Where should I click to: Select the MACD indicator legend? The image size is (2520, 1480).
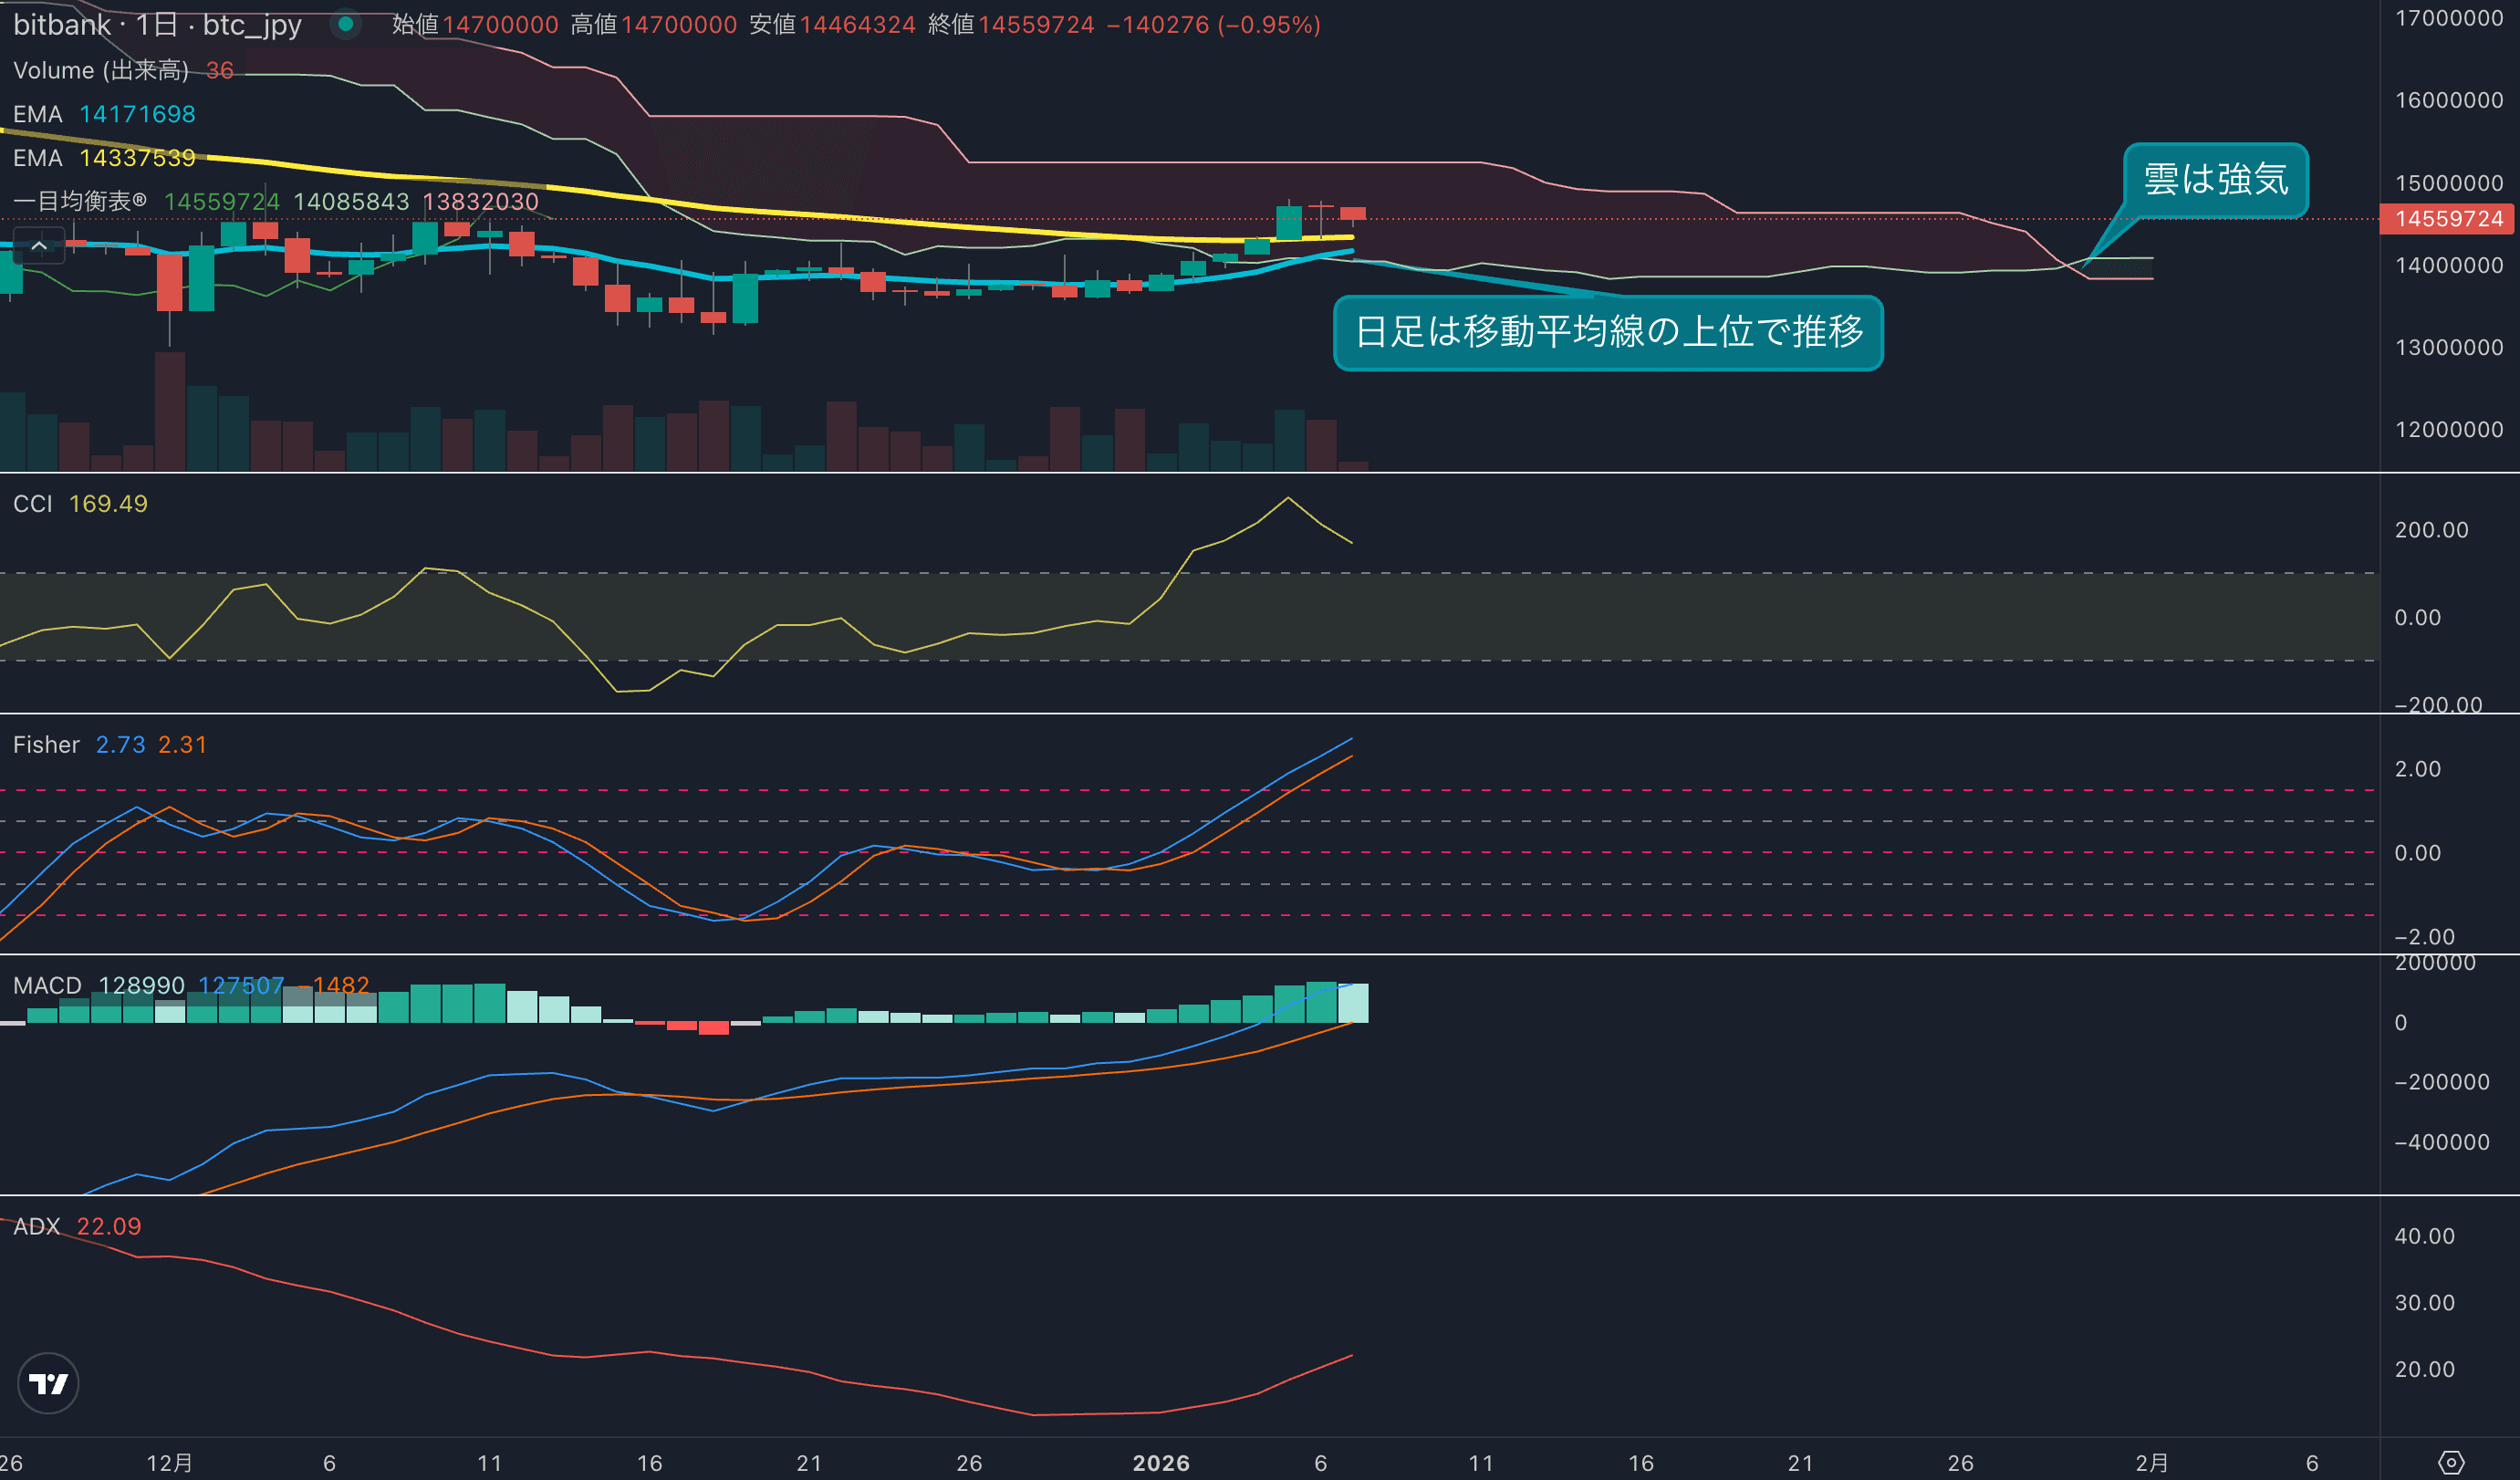pos(47,986)
